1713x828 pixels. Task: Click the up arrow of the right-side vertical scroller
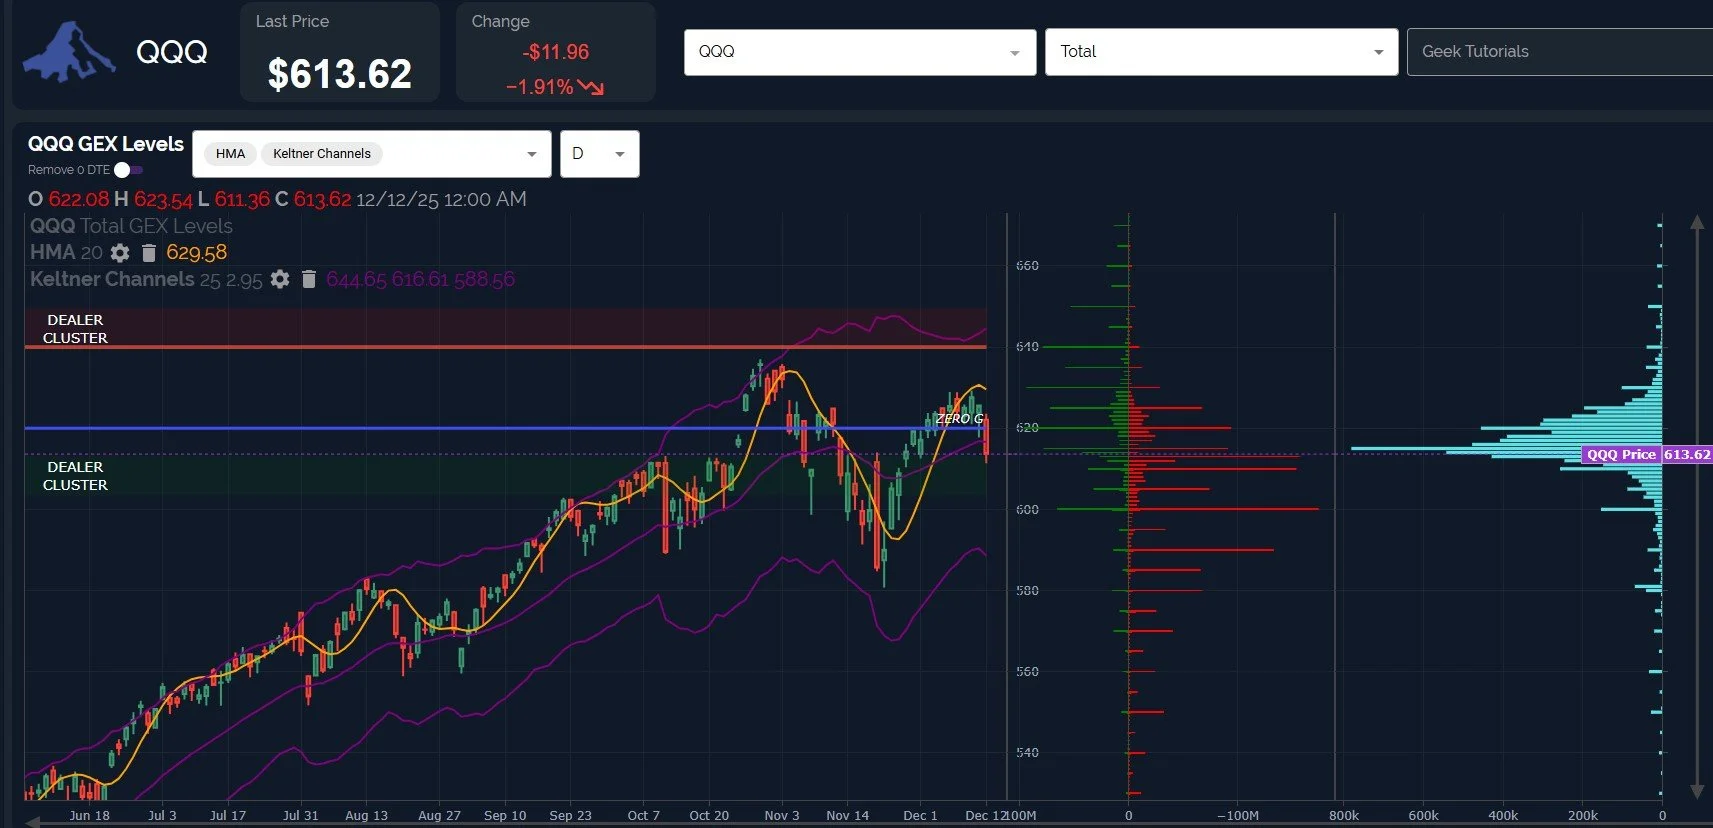[1697, 222]
